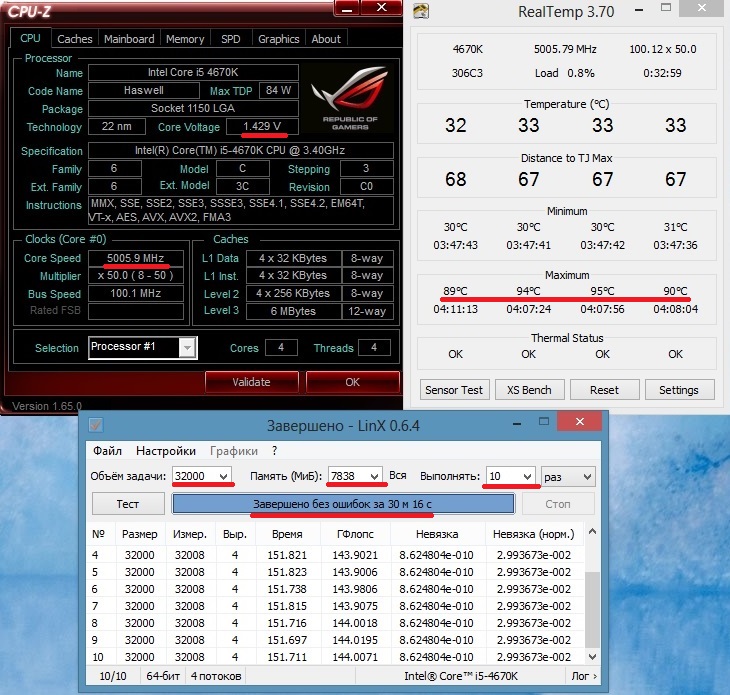
Task: Open the SPD tab in CPU-Z
Action: pos(230,39)
